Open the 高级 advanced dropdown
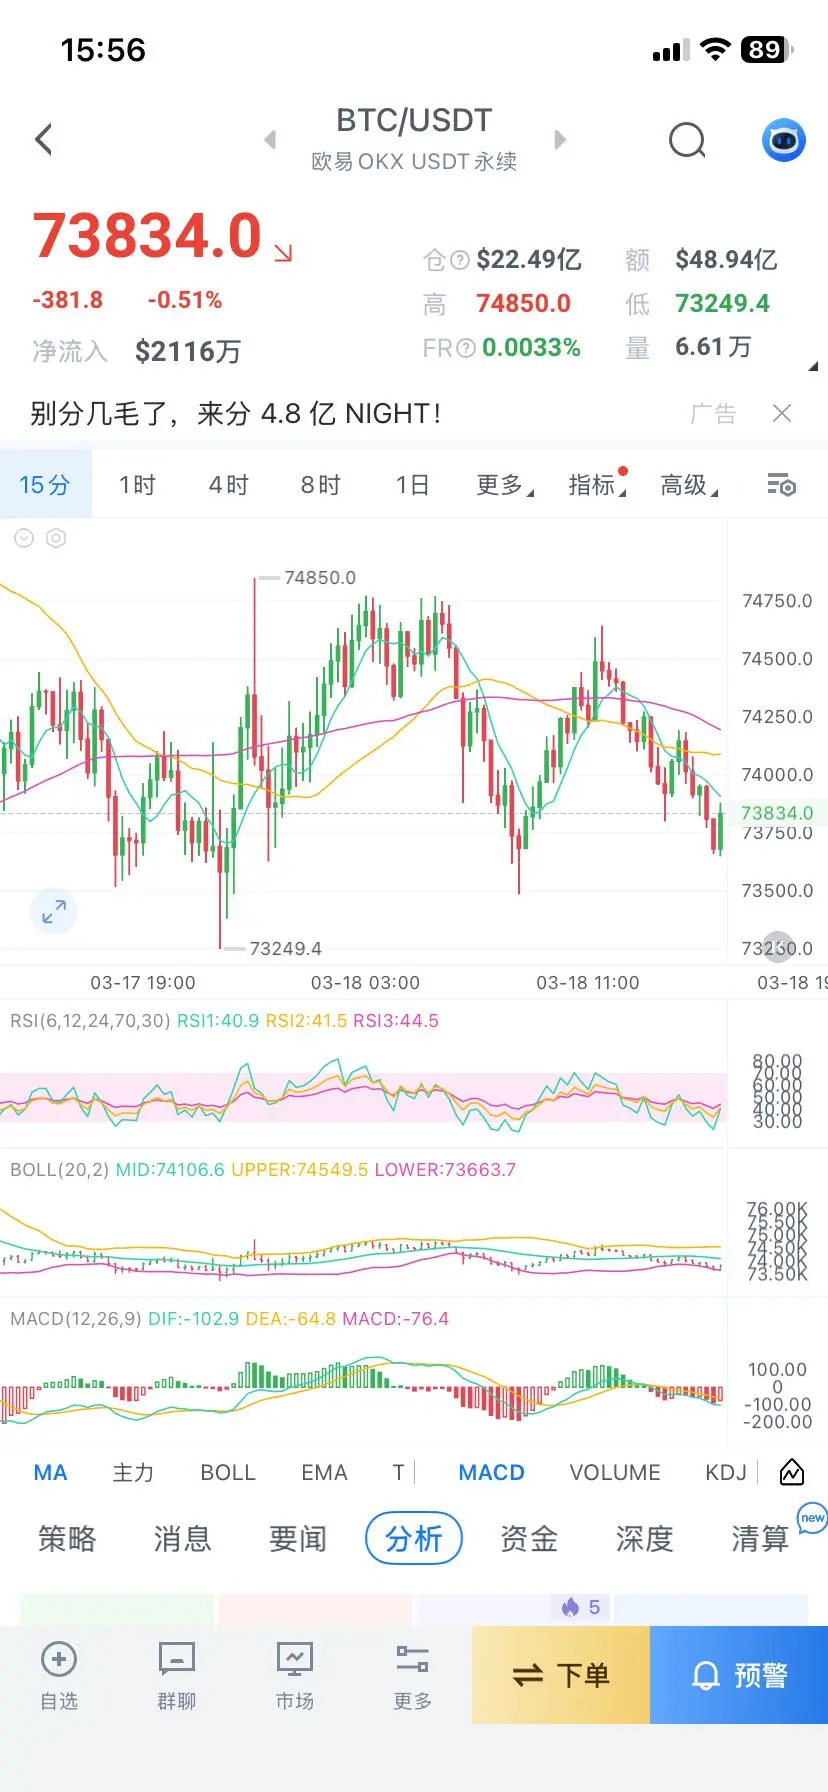The width and height of the screenshot is (828, 1792). pyautogui.click(x=689, y=485)
